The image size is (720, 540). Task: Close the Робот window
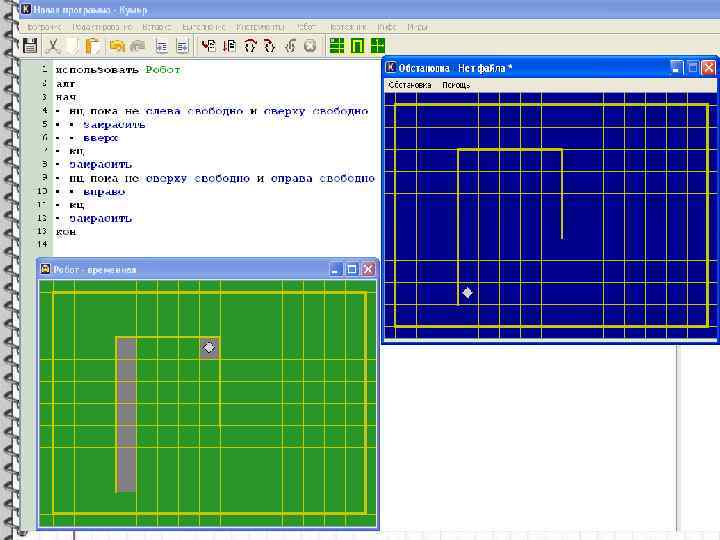click(368, 269)
